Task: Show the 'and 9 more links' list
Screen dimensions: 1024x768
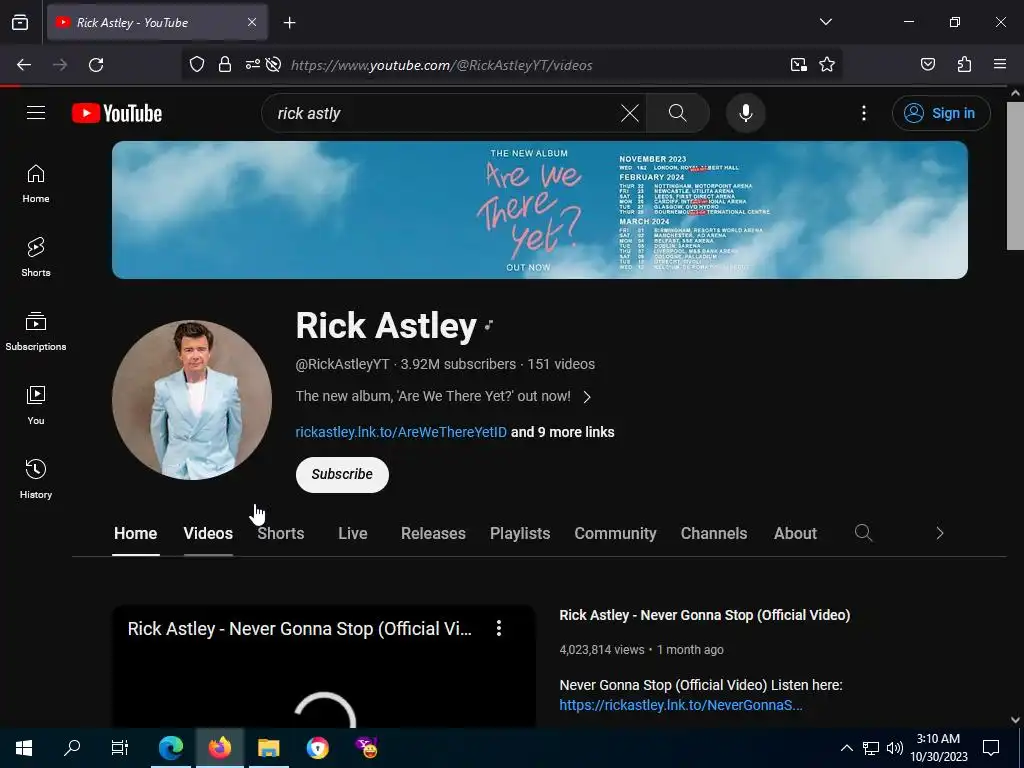Action: click(562, 432)
